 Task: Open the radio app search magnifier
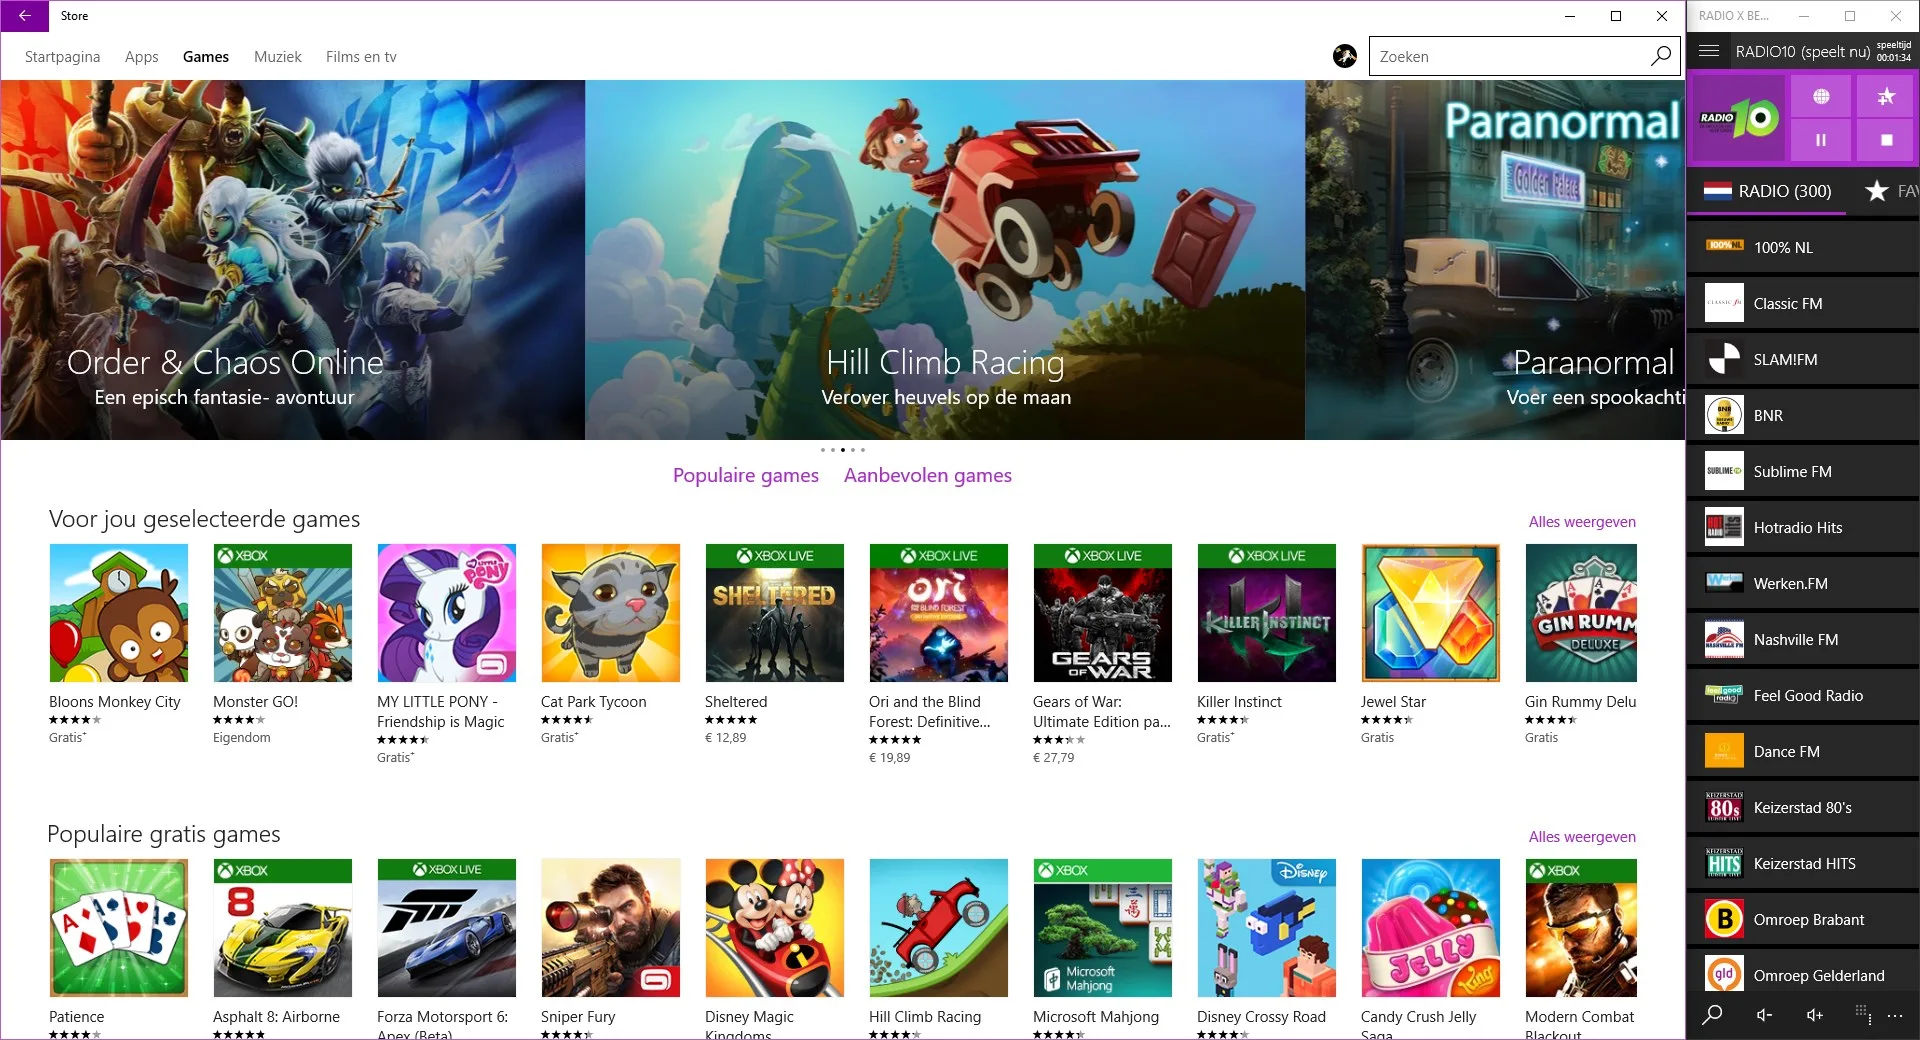pyautogui.click(x=1712, y=1015)
